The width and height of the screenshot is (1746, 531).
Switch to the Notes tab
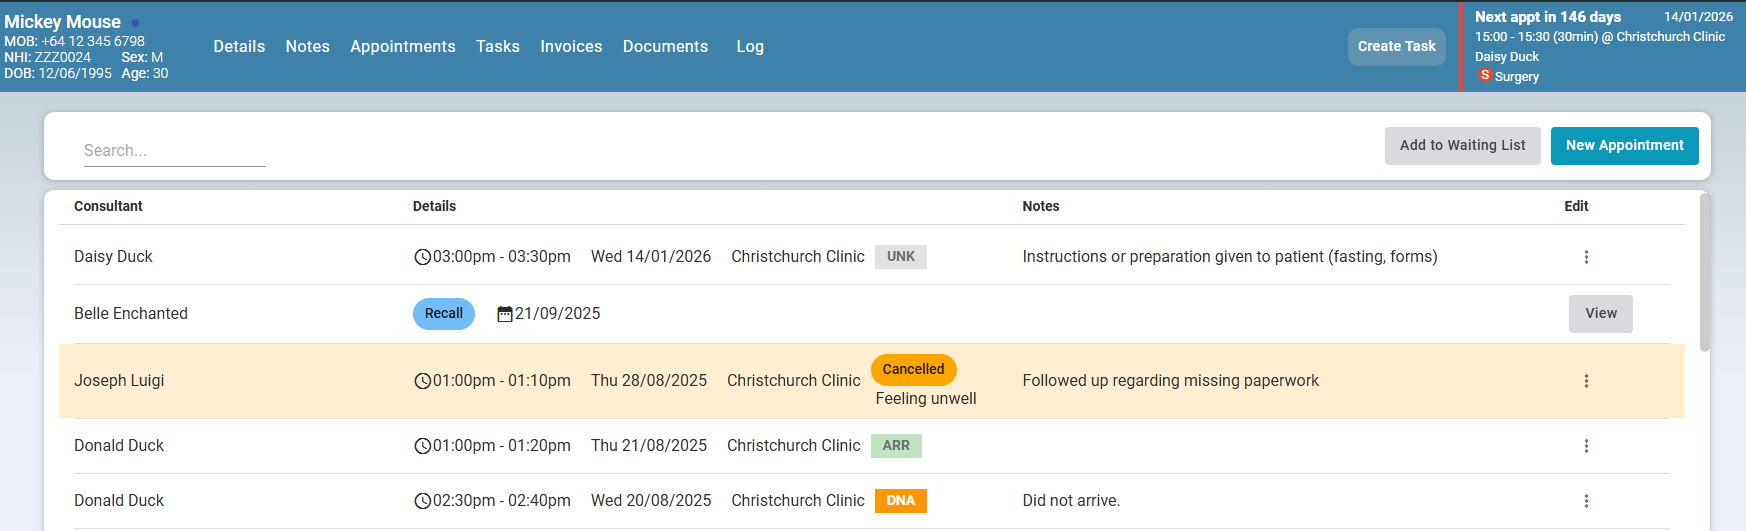coord(307,47)
